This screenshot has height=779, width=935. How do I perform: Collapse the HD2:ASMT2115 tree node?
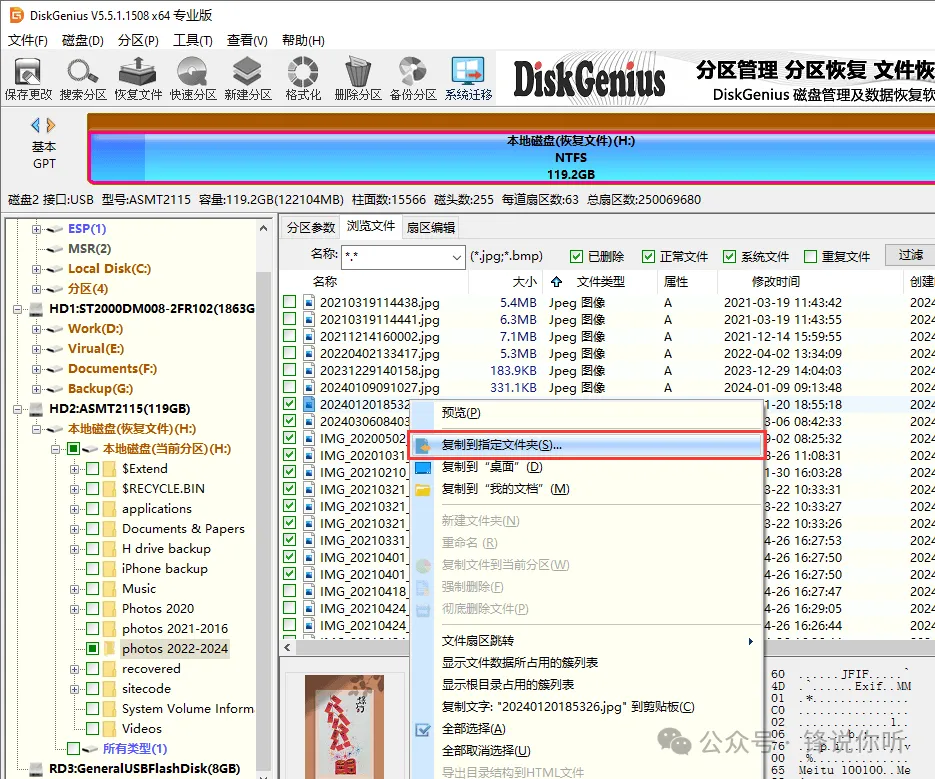pos(17,409)
